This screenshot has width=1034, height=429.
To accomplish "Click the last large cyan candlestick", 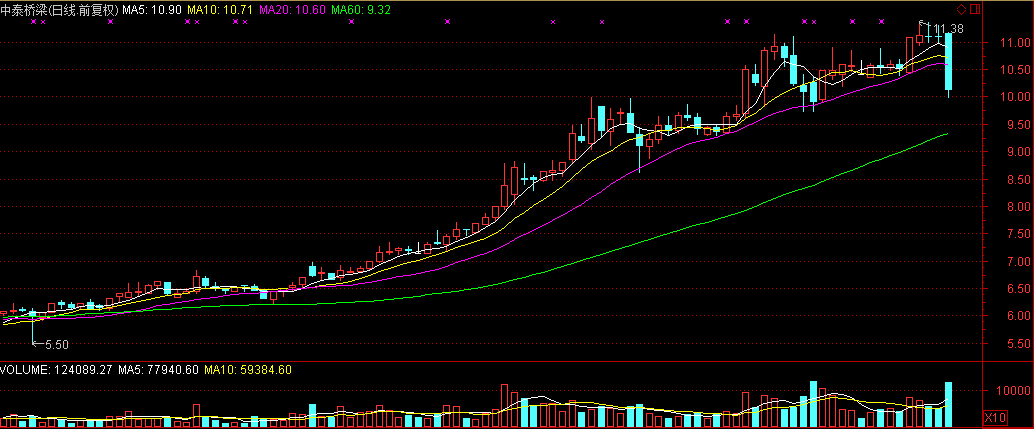I will [948, 62].
